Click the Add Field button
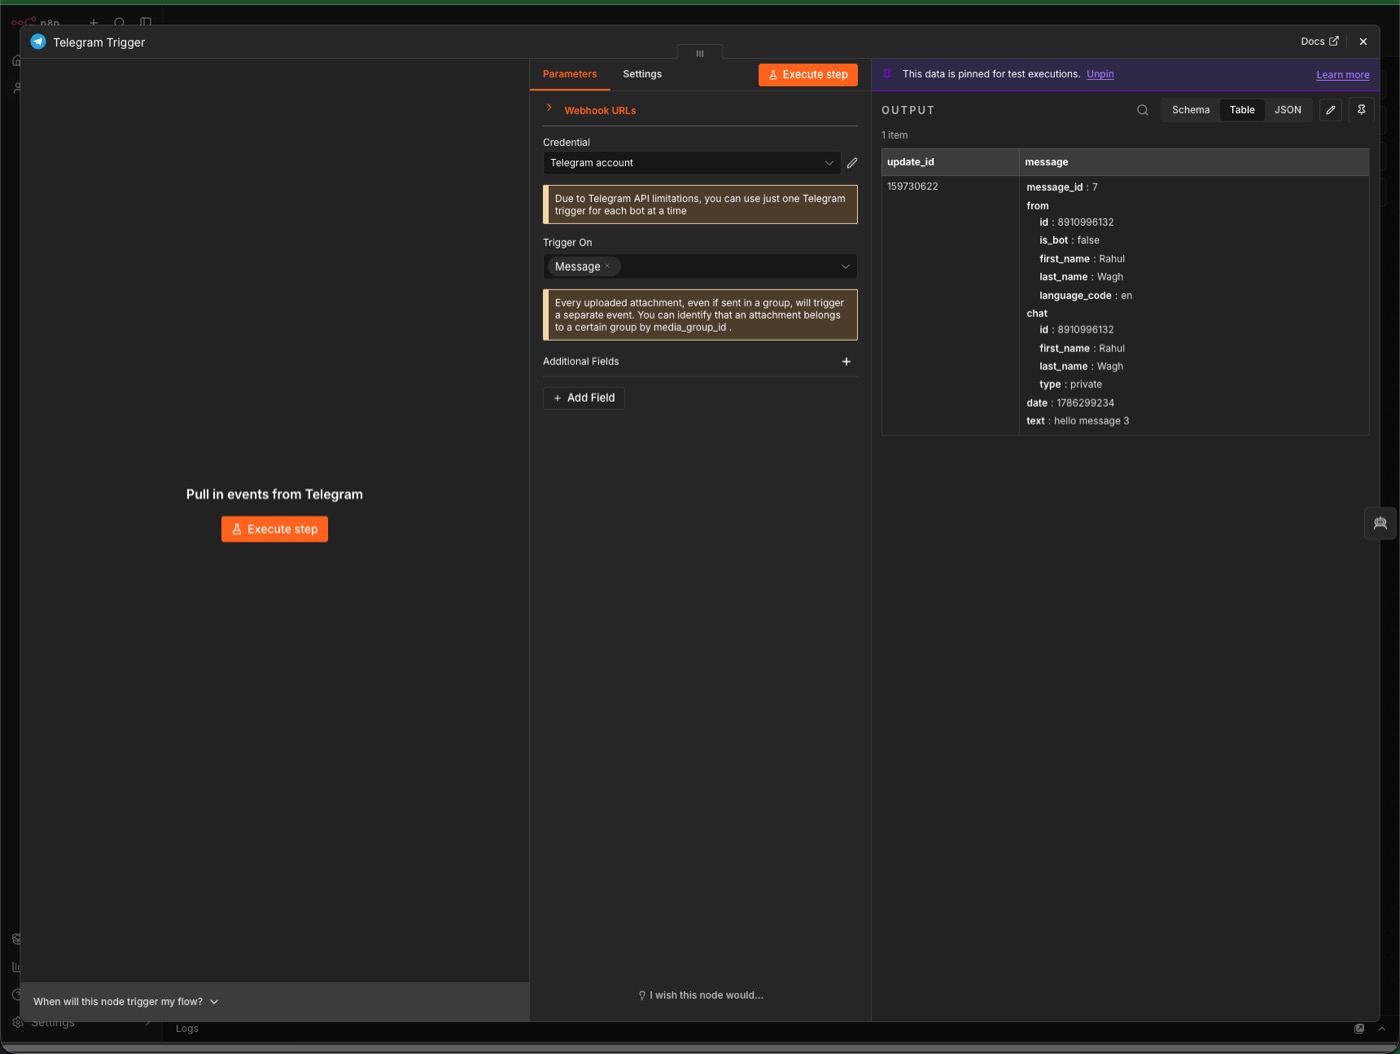Viewport: 1400px width, 1054px height. click(x=584, y=398)
